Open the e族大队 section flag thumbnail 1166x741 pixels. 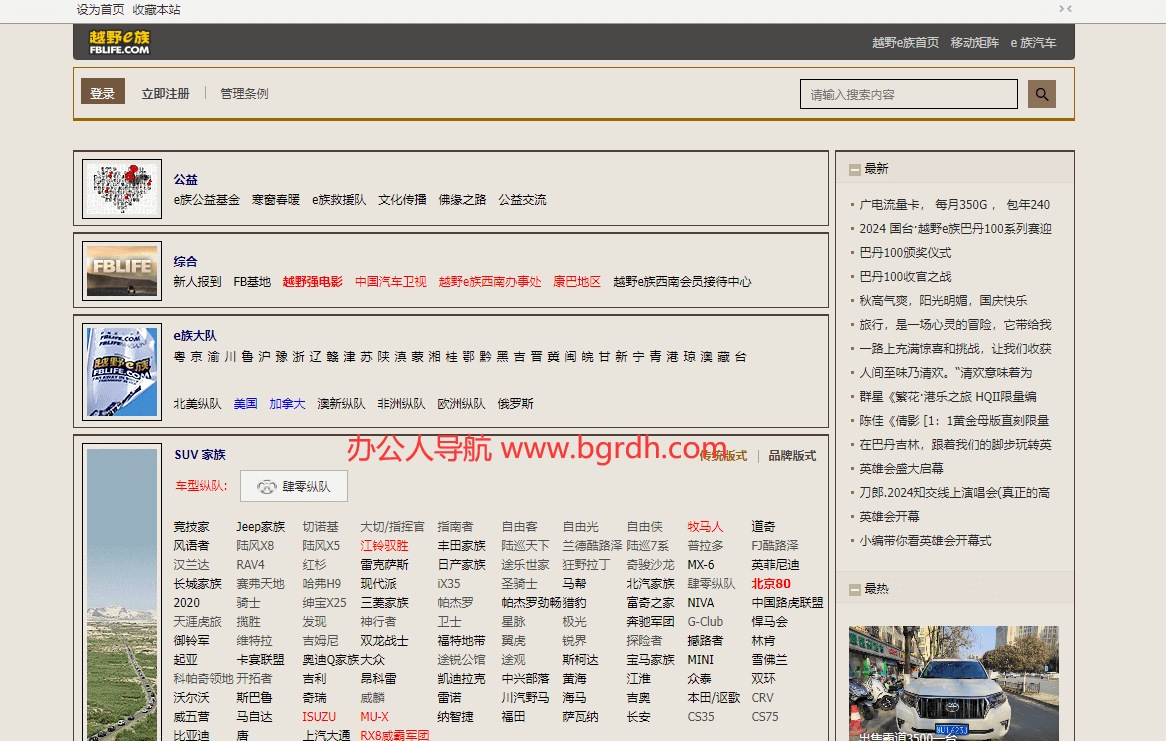(122, 372)
